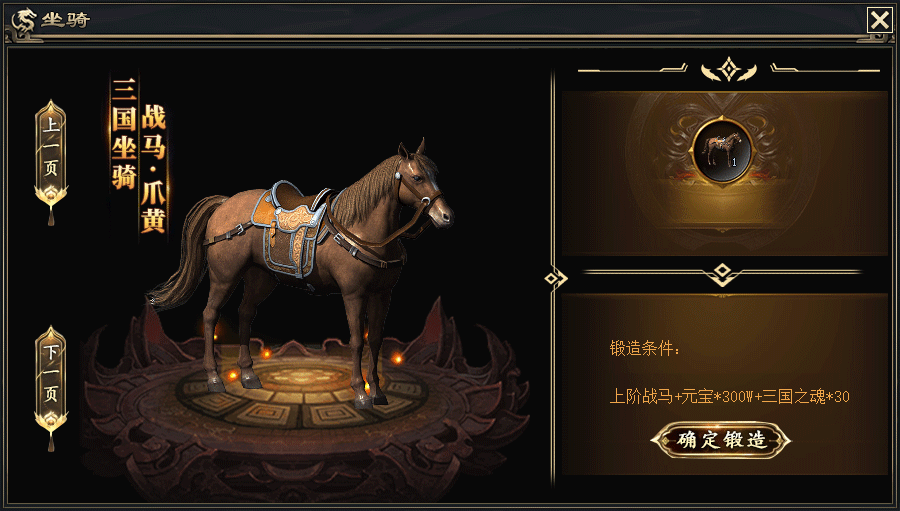Confirm forging with 确定锻造 button
The height and width of the screenshot is (511, 900).
pyautogui.click(x=721, y=440)
